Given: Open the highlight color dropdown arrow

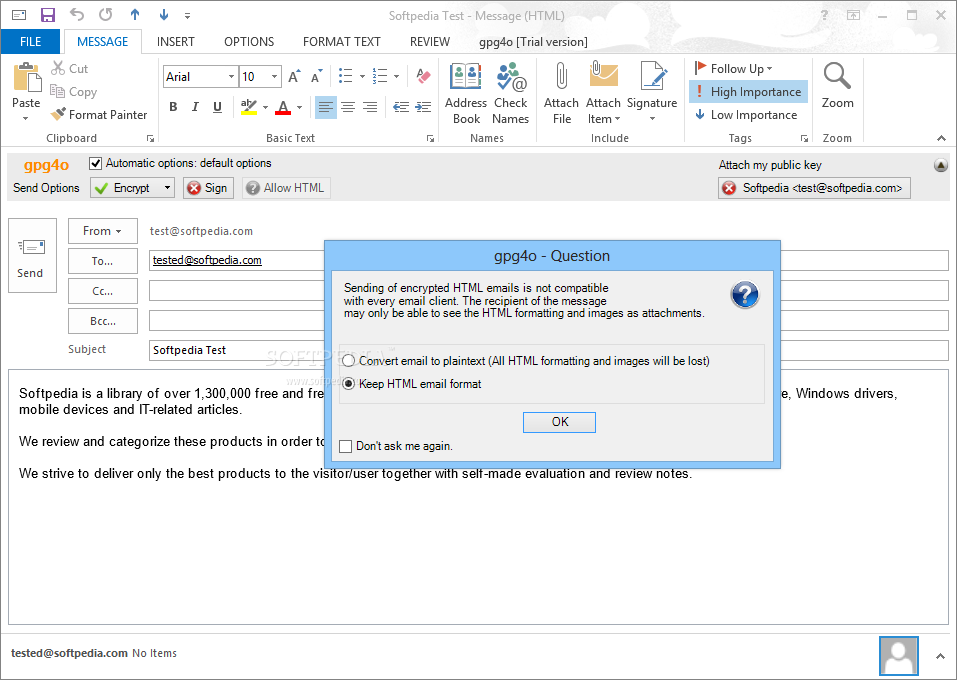Looking at the screenshot, I should (x=265, y=107).
